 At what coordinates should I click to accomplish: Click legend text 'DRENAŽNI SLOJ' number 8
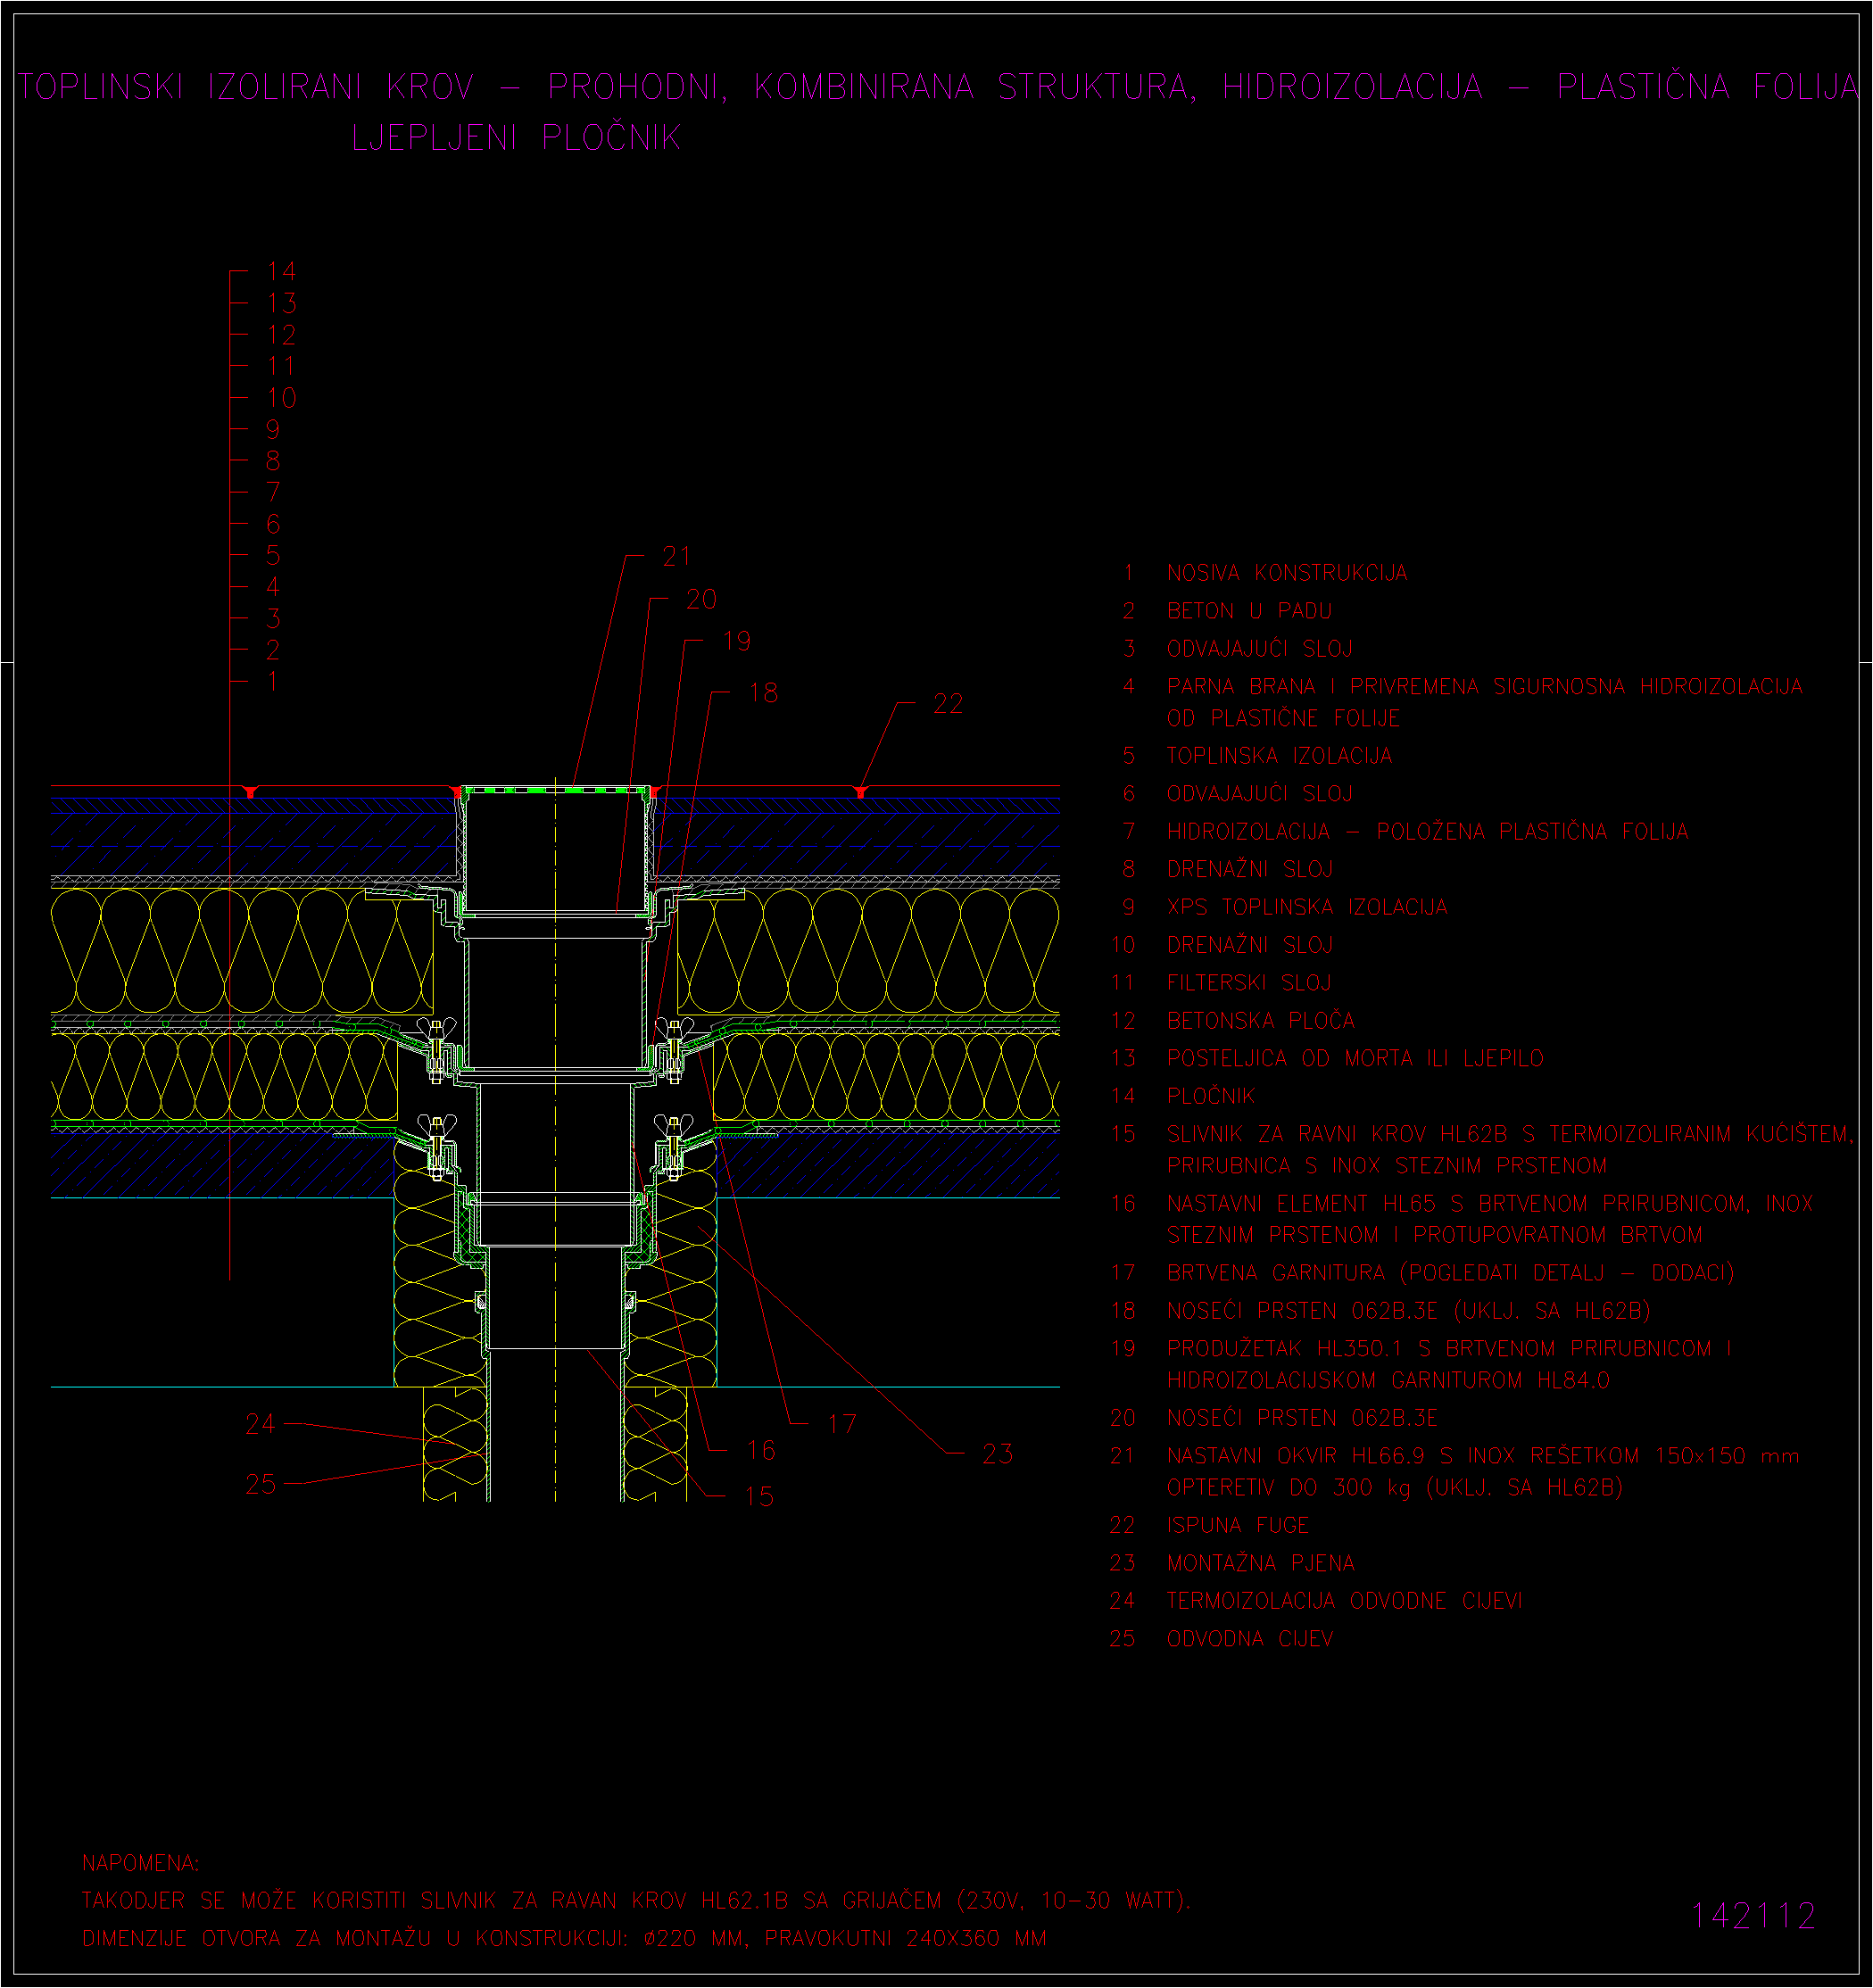[1250, 869]
